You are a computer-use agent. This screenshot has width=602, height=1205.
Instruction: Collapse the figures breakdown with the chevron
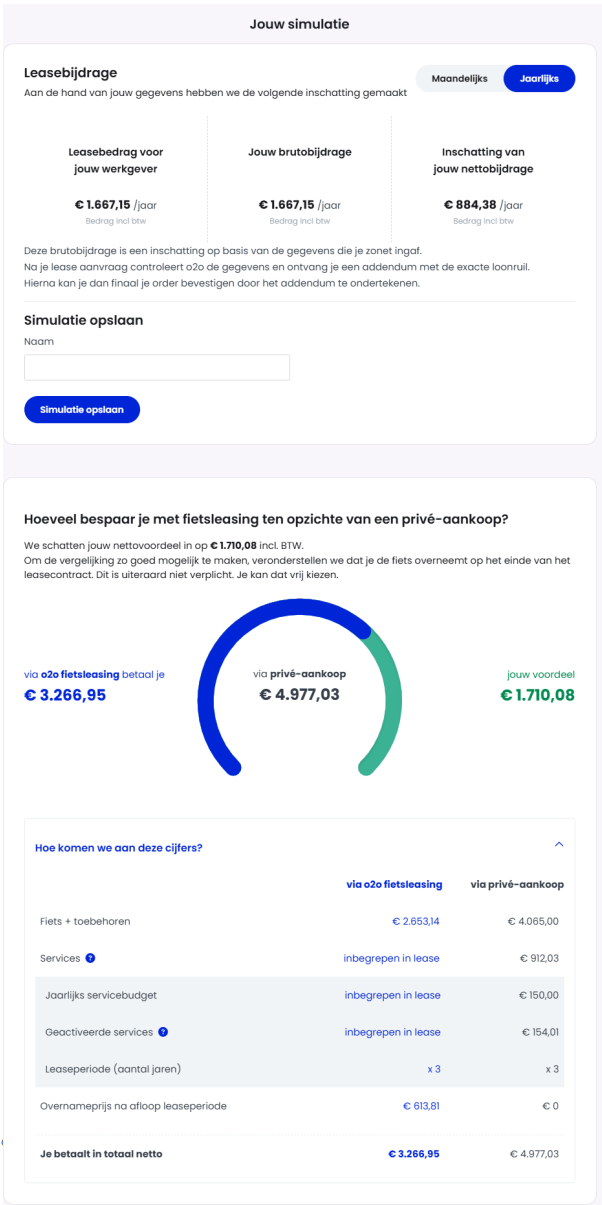[x=559, y=845]
